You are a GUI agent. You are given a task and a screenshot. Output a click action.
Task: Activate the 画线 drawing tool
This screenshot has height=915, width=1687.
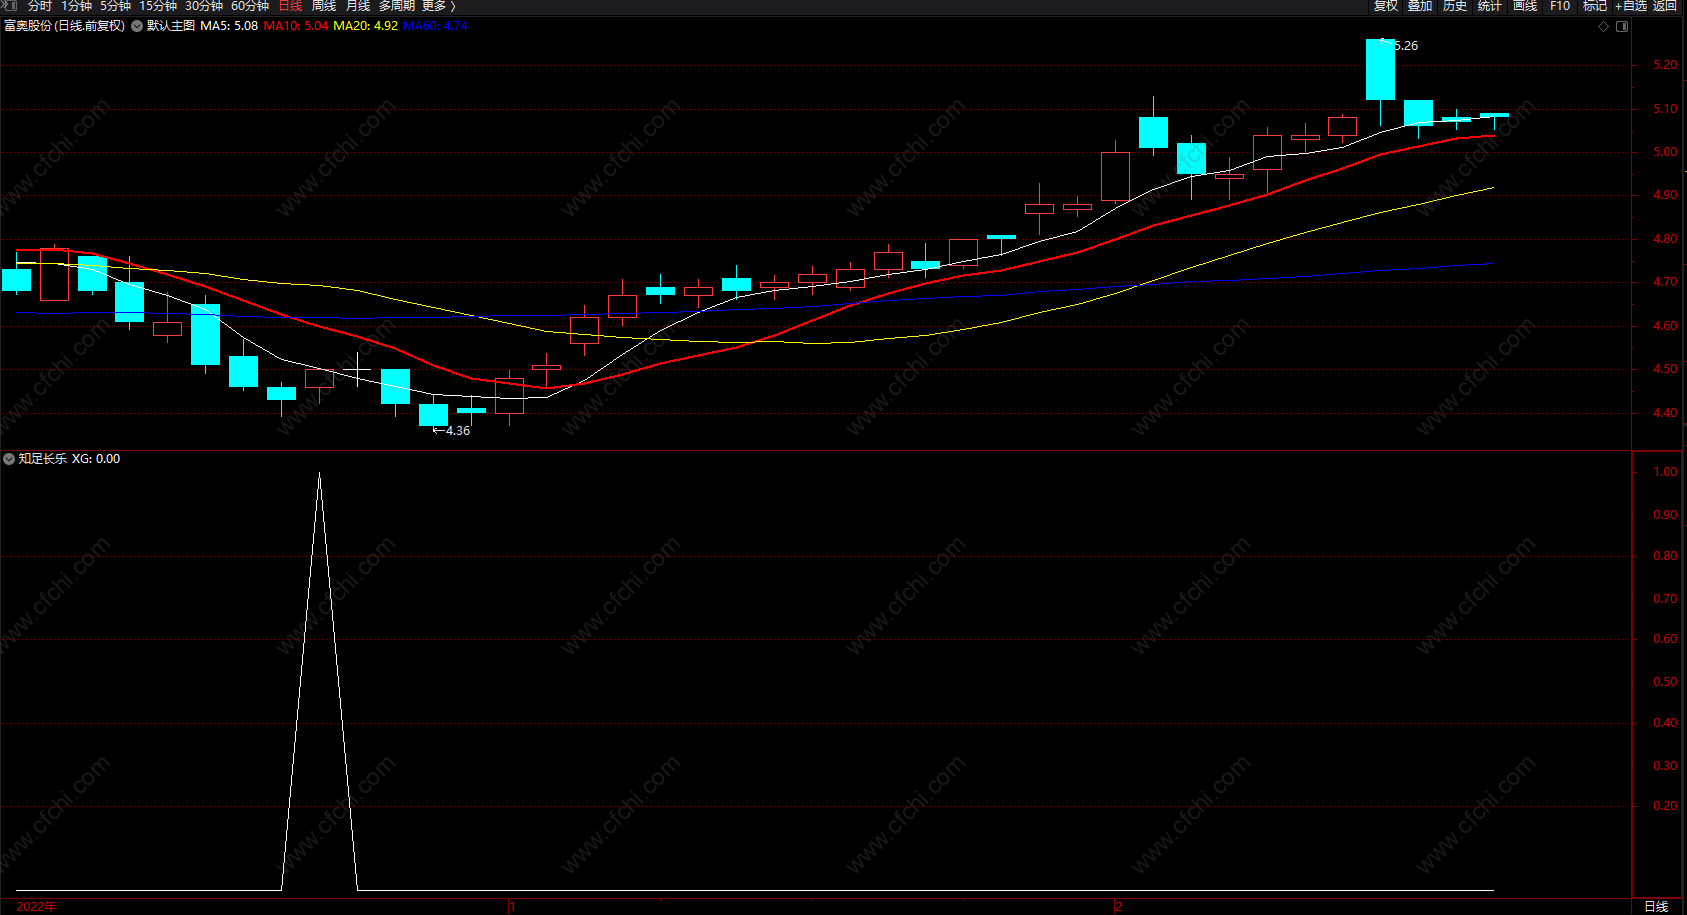coord(1525,6)
